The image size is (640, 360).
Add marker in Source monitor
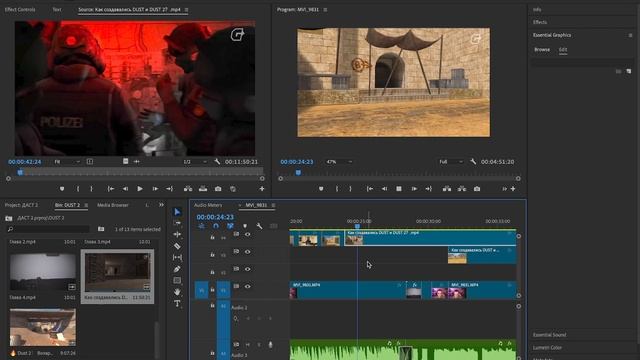[62, 189]
